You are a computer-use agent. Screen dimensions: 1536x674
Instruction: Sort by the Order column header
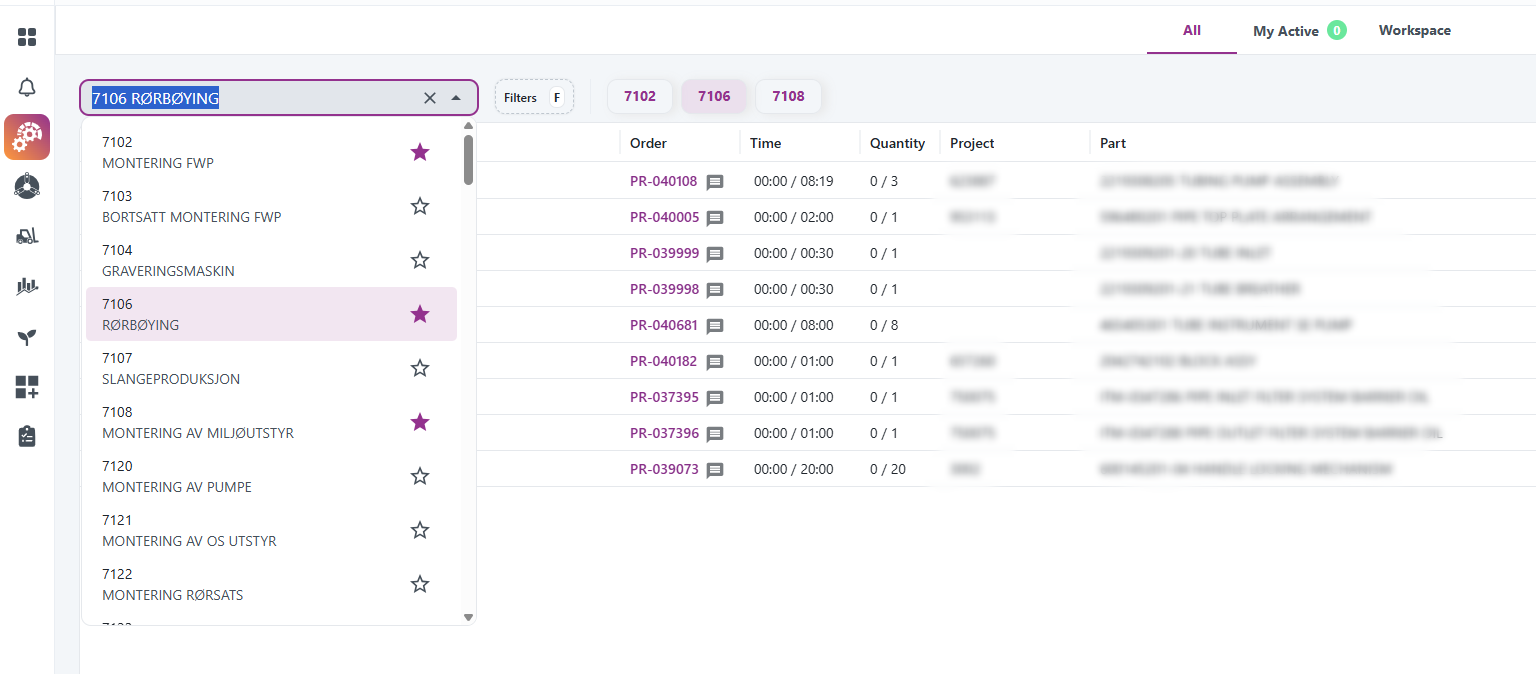coord(648,143)
